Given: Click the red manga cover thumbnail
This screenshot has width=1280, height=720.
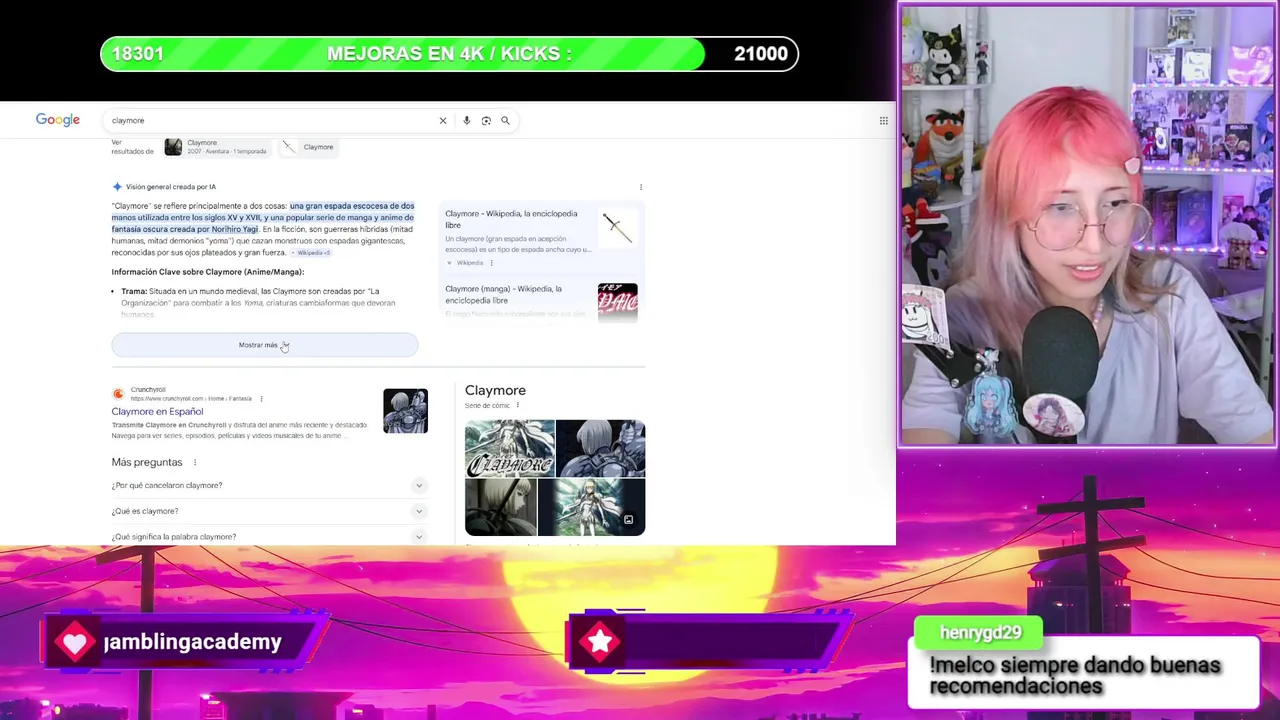Looking at the screenshot, I should coord(617,301).
